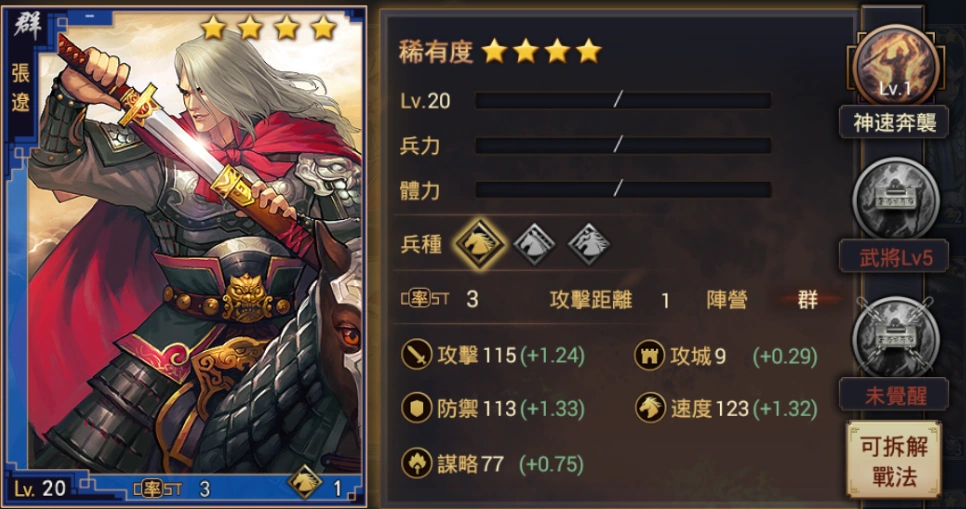
Task: Tap the 可拆解戰法 button
Action: coord(894,460)
